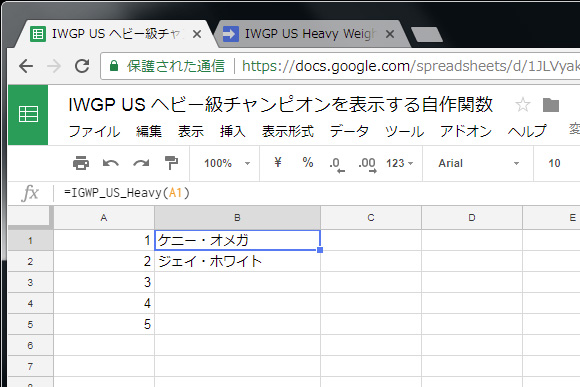Select the paint format roller icon
The image size is (580, 387).
171,163
